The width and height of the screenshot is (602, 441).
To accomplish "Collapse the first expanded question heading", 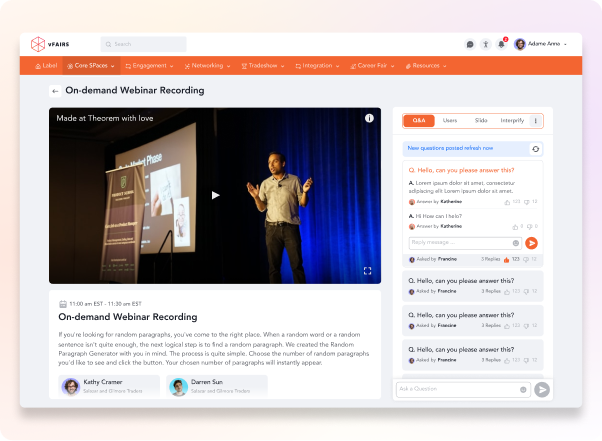I will click(x=461, y=170).
